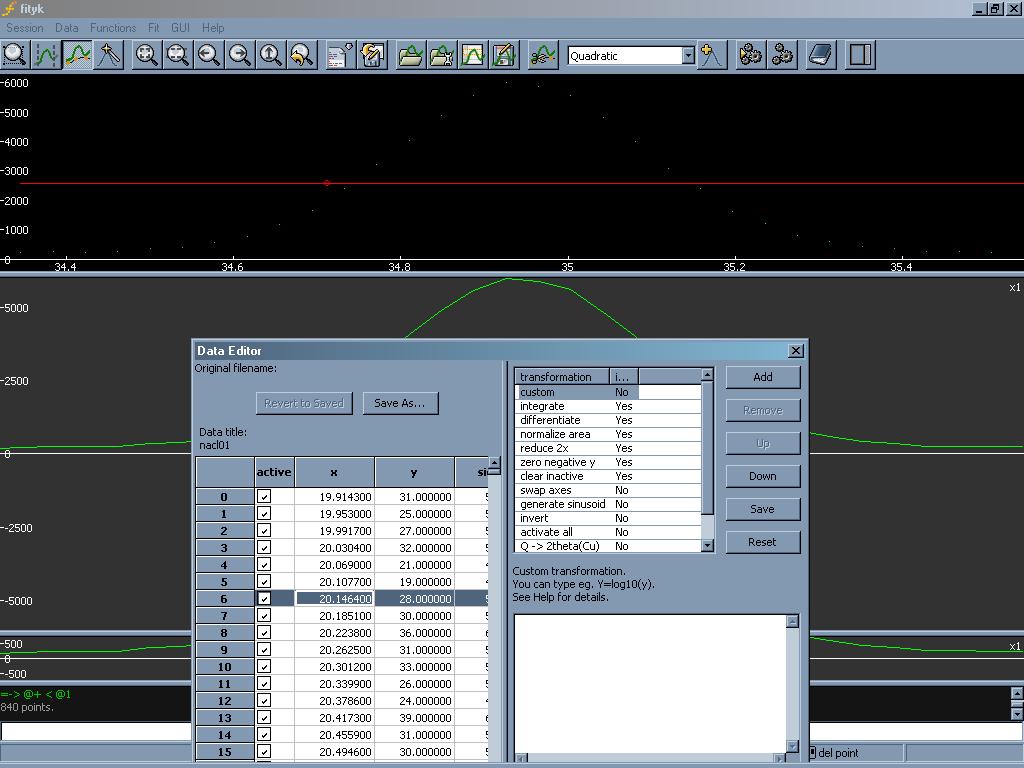The width and height of the screenshot is (1024, 768).
Task: Click the auto-add peak plus icon
Action: 712,55
